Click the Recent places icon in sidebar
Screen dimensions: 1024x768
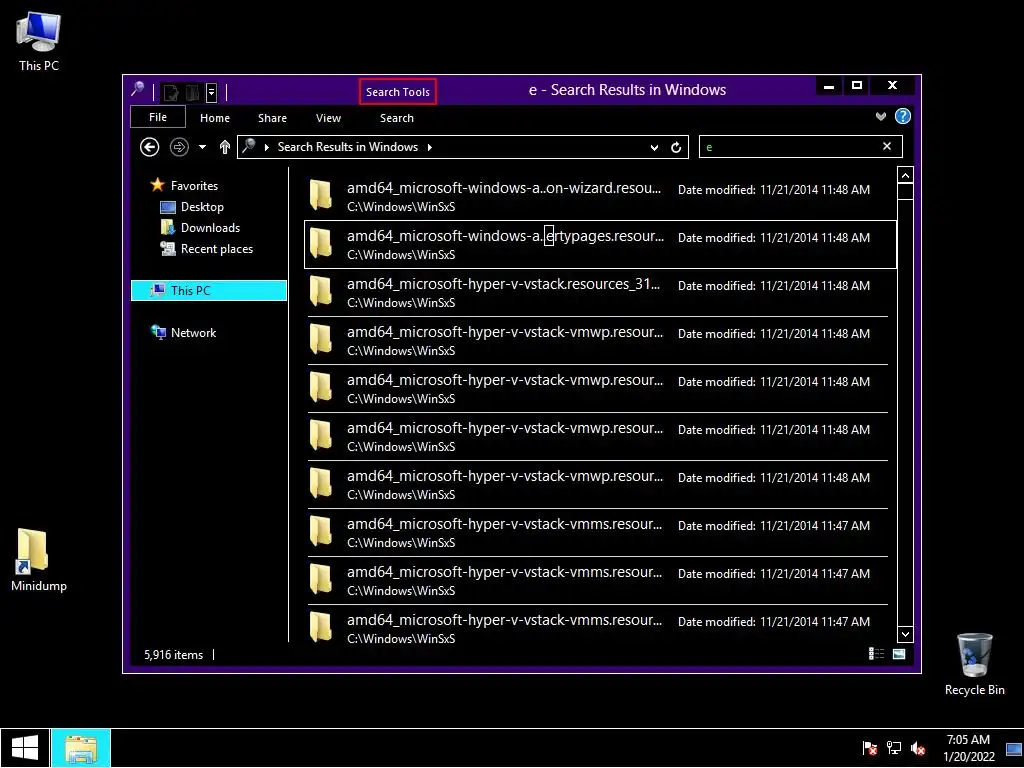(x=168, y=248)
